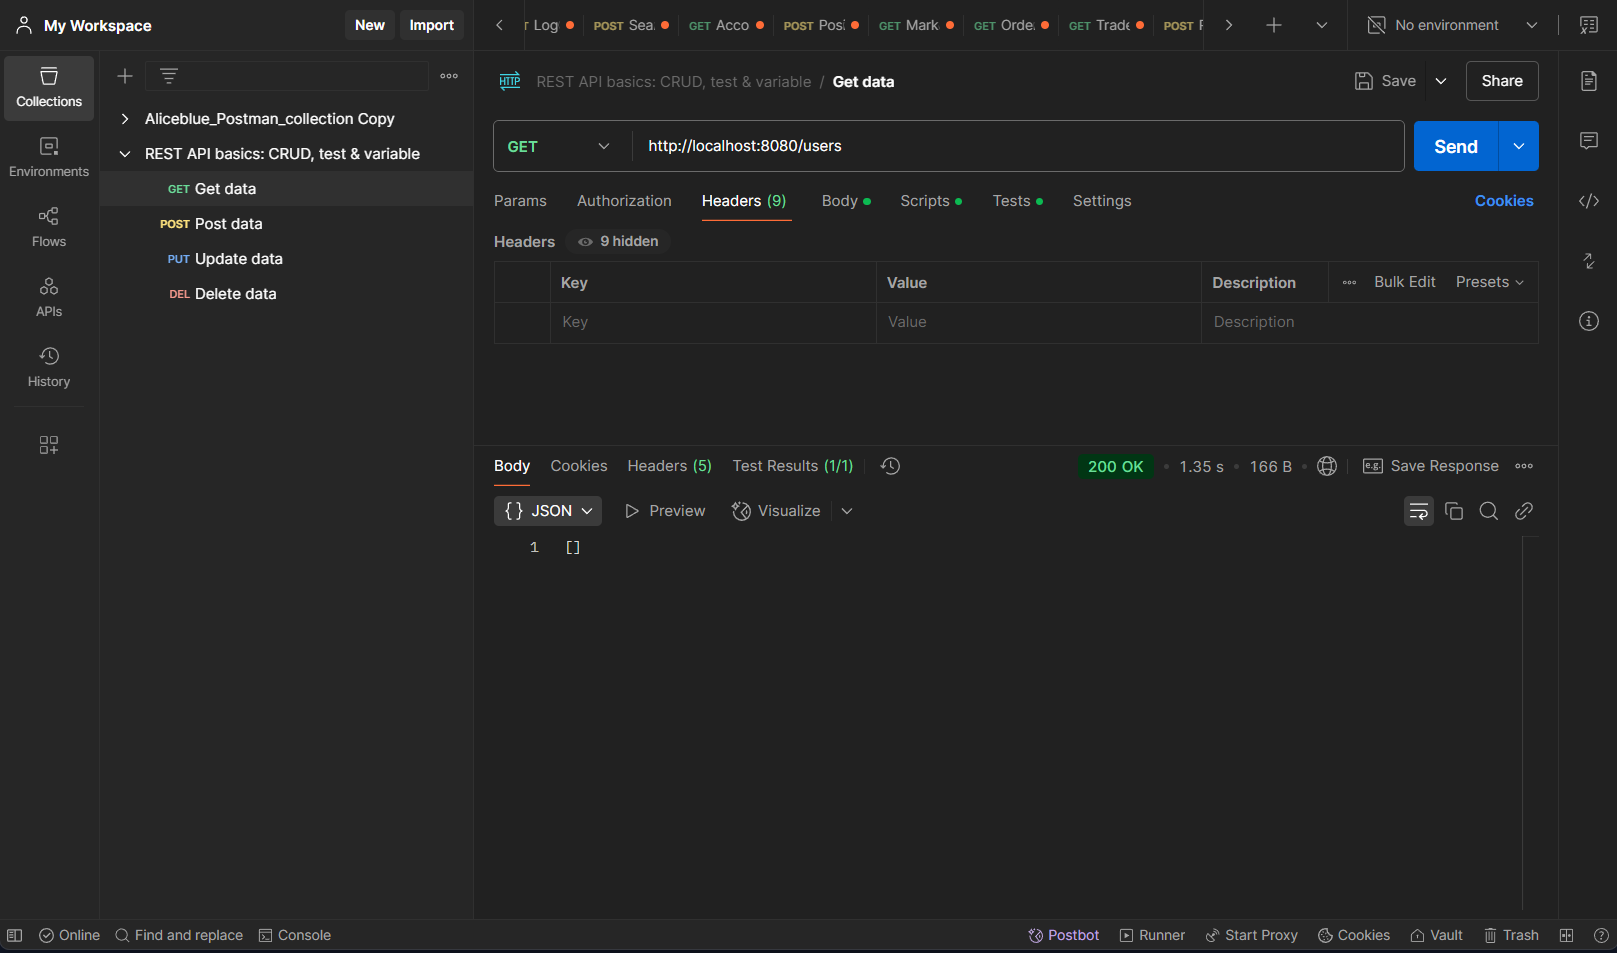This screenshot has width=1617, height=953.
Task: Select the Post data request
Action: (x=286, y=224)
